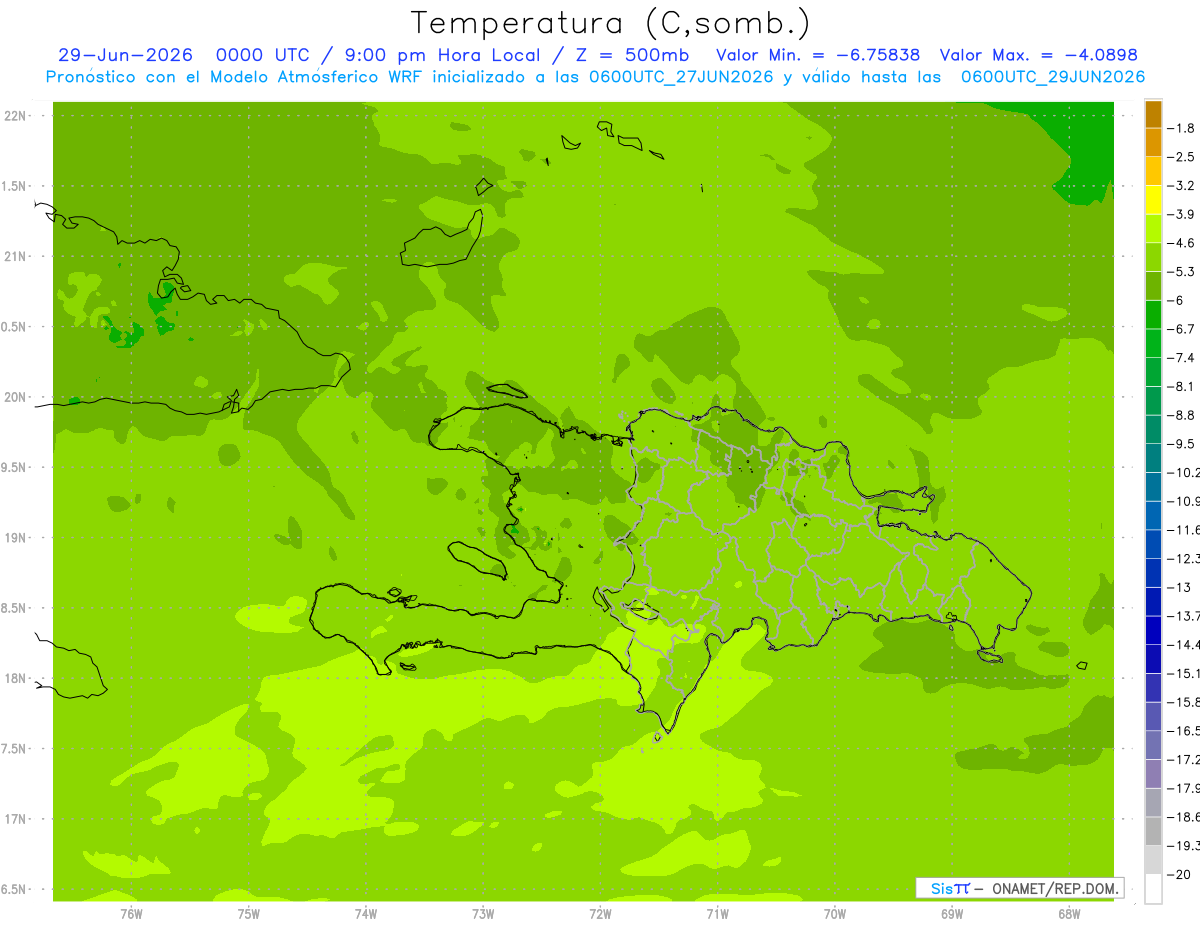Click the "-6.7" colorbar label
Viewport: 1200px width, 927px height.
click(1181, 329)
